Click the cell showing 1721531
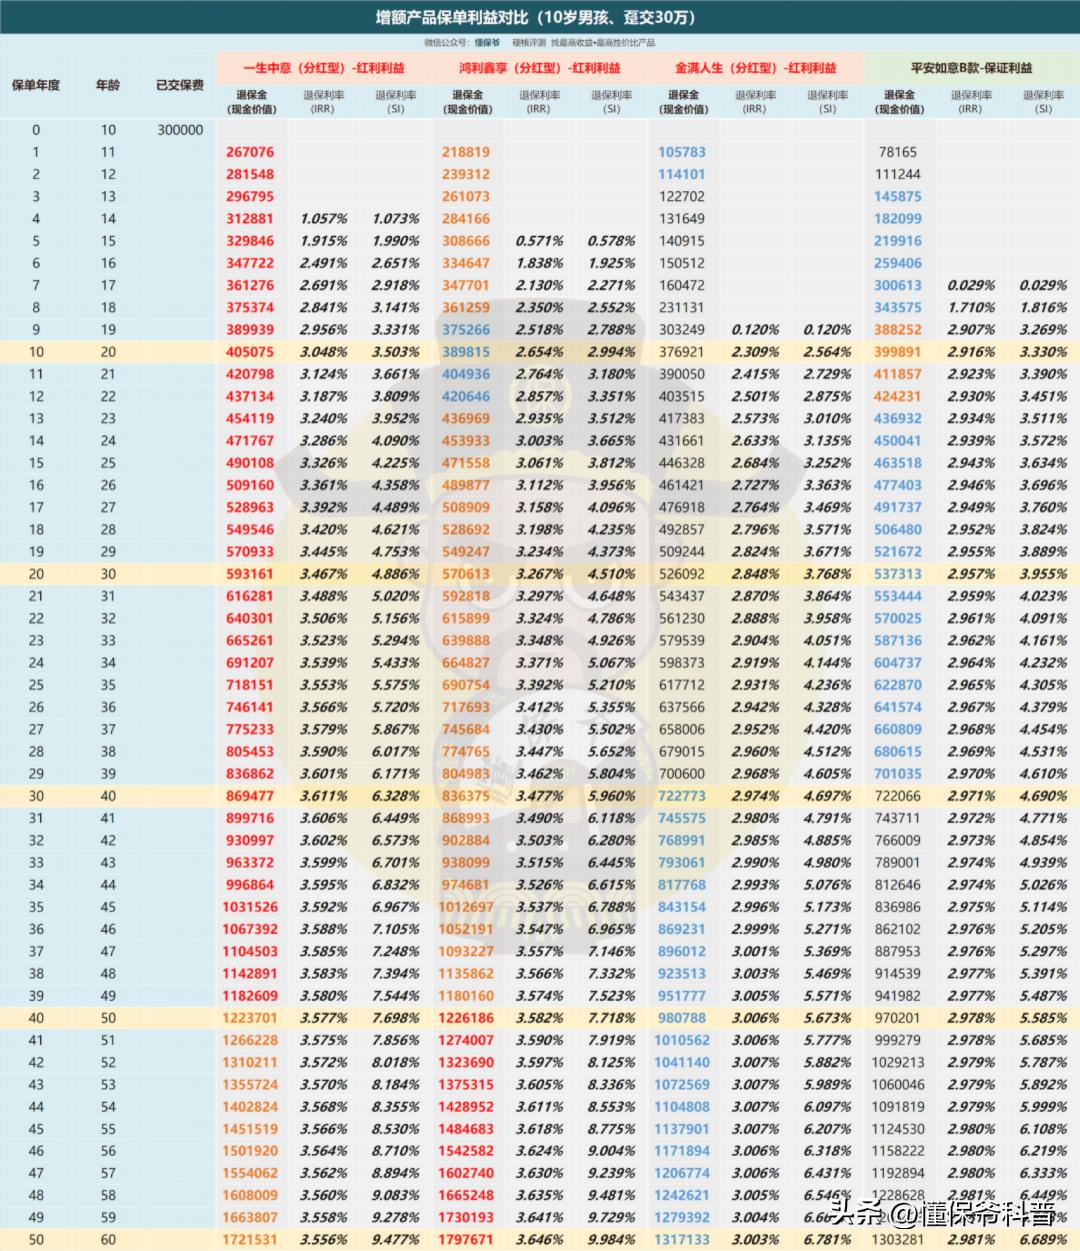 coord(250,1239)
